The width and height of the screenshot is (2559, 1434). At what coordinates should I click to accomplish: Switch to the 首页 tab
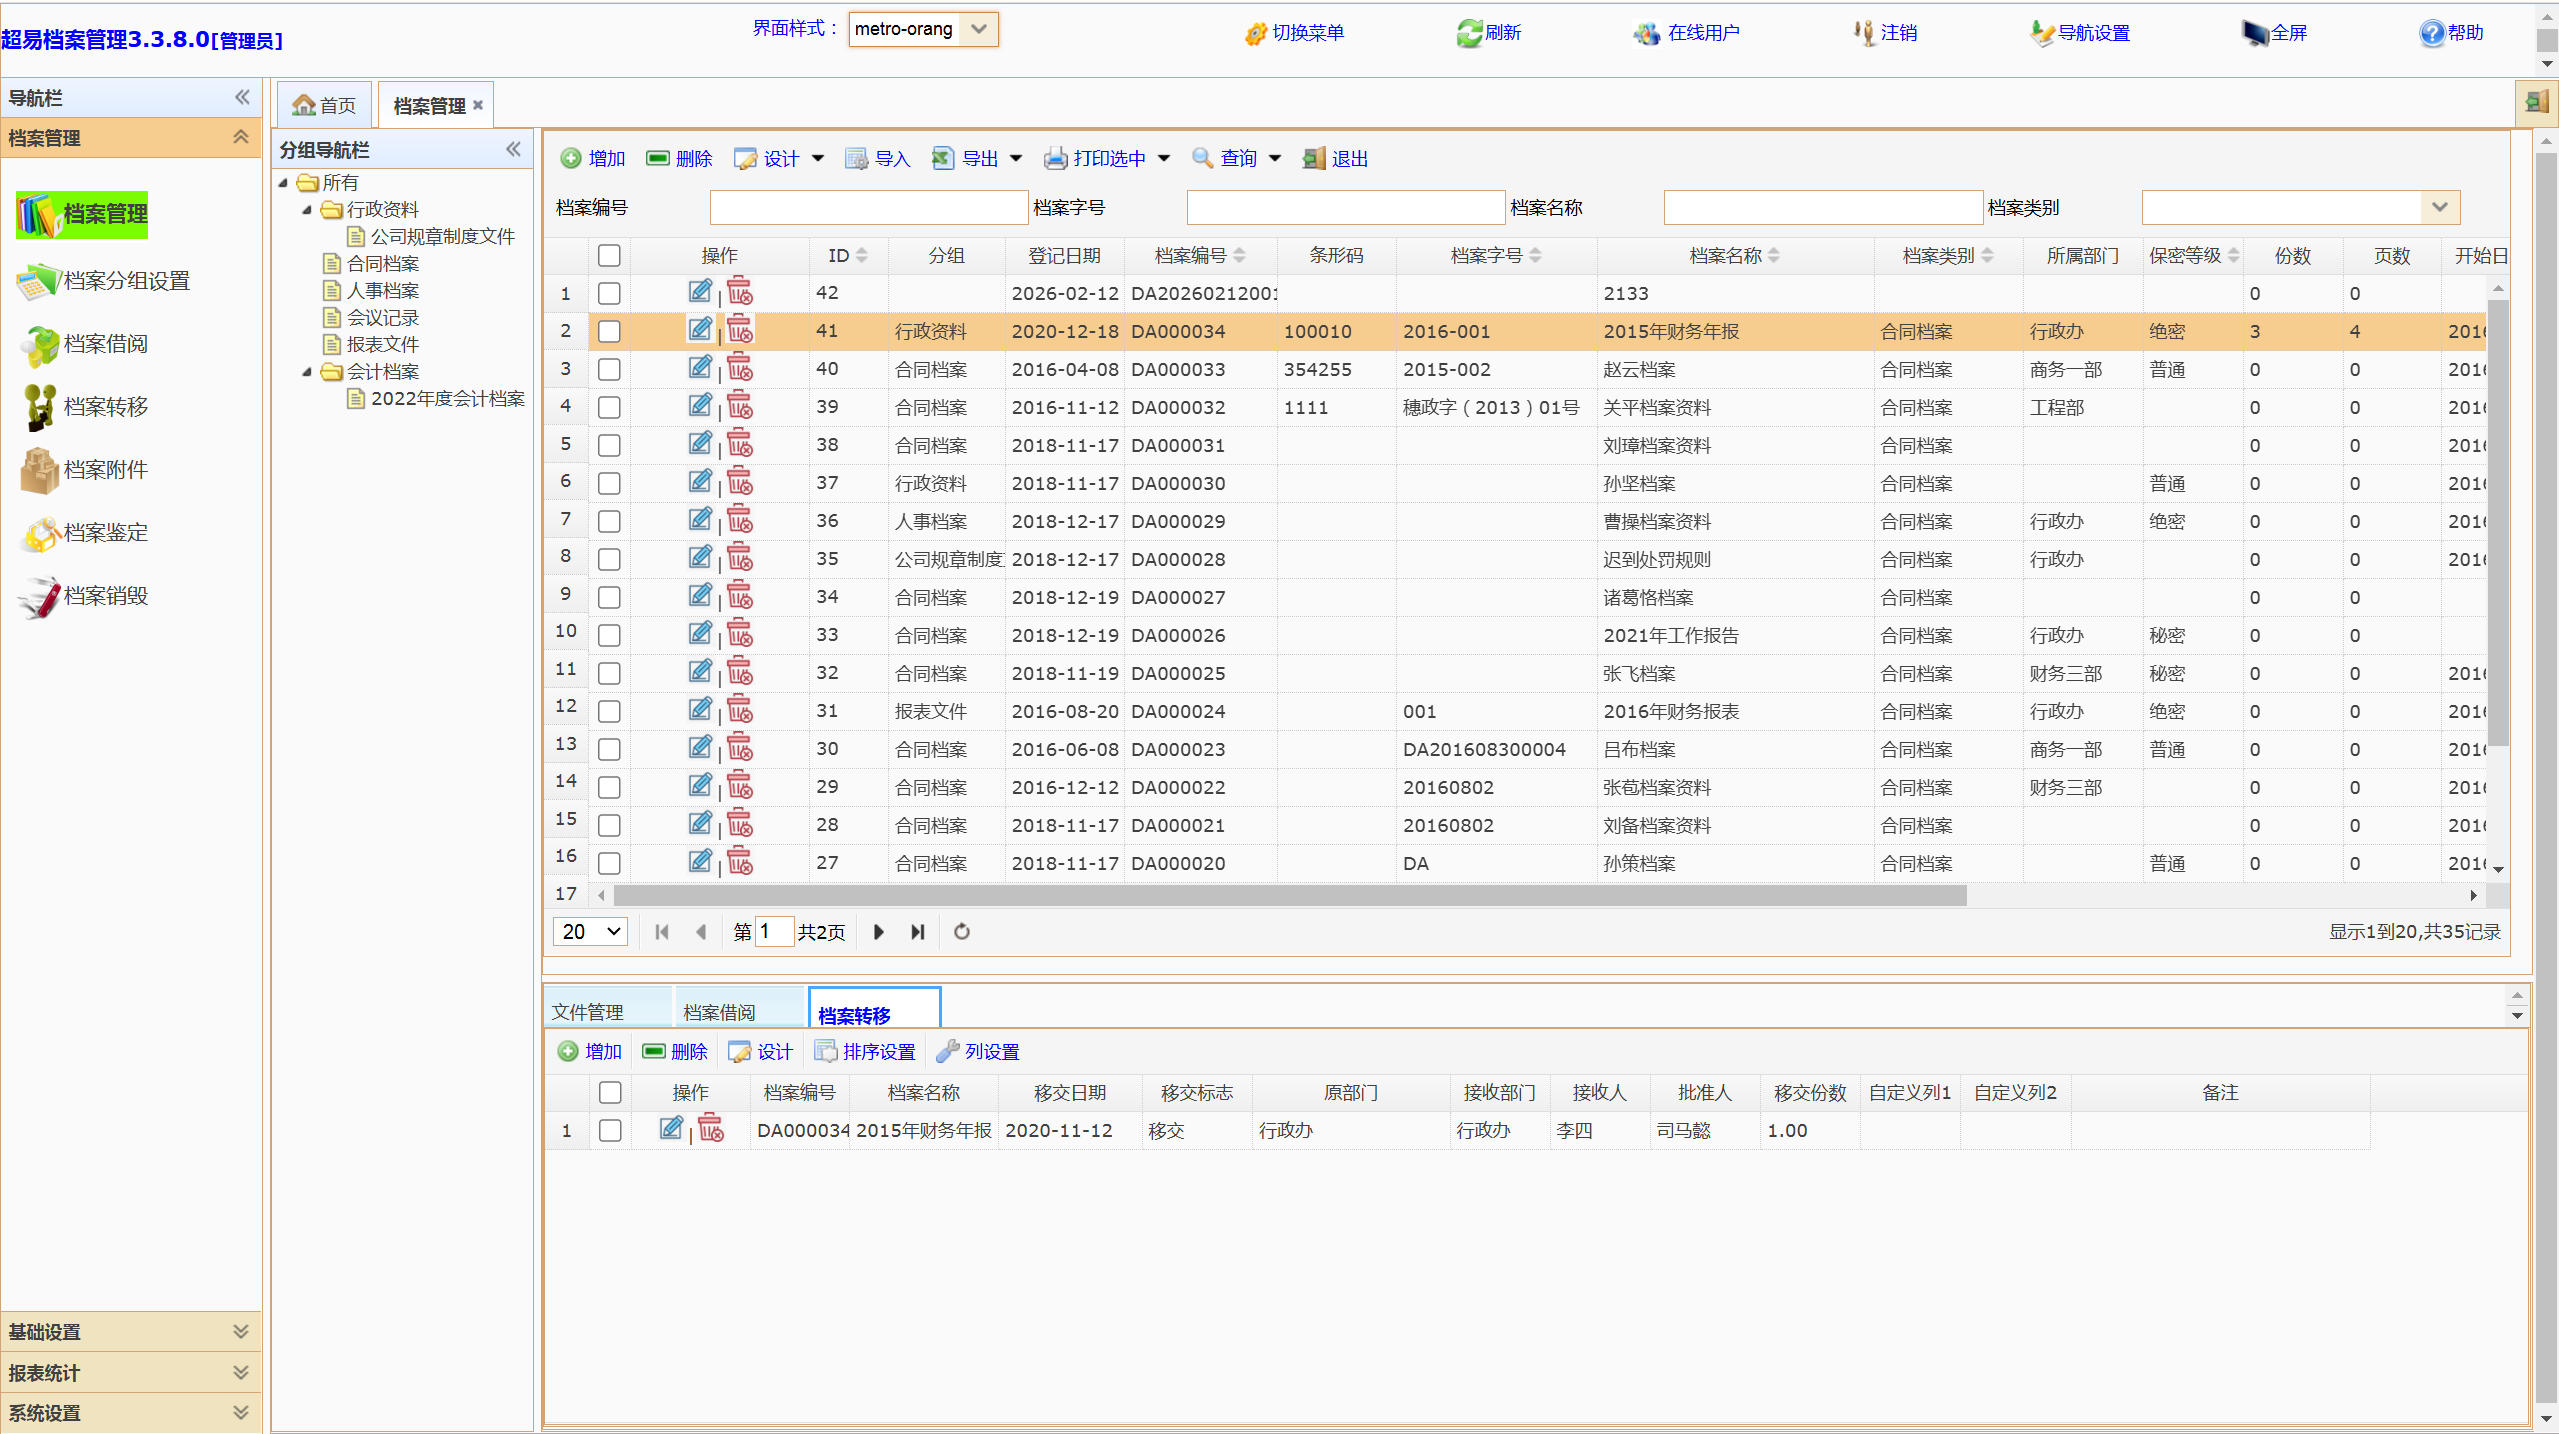point(325,105)
